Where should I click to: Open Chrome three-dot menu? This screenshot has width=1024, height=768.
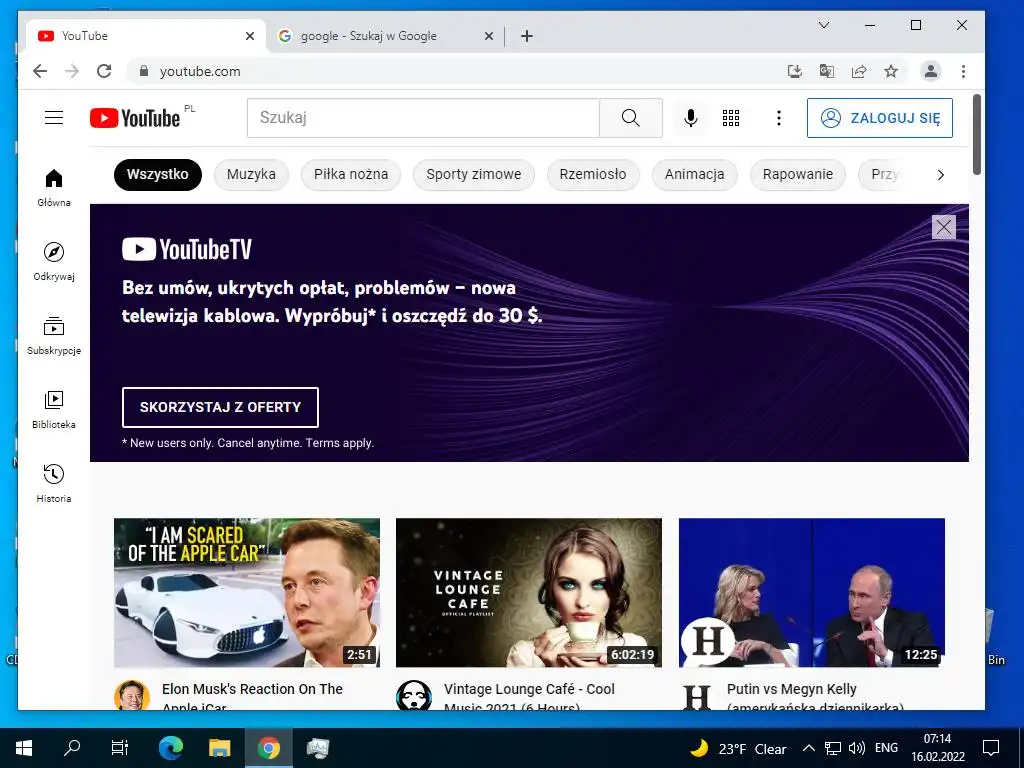[x=963, y=71]
